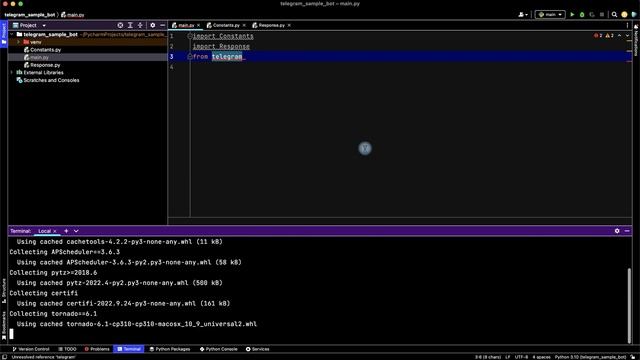640x360 pixels.
Task: Close the Response.py editor tab
Action: (x=289, y=25)
